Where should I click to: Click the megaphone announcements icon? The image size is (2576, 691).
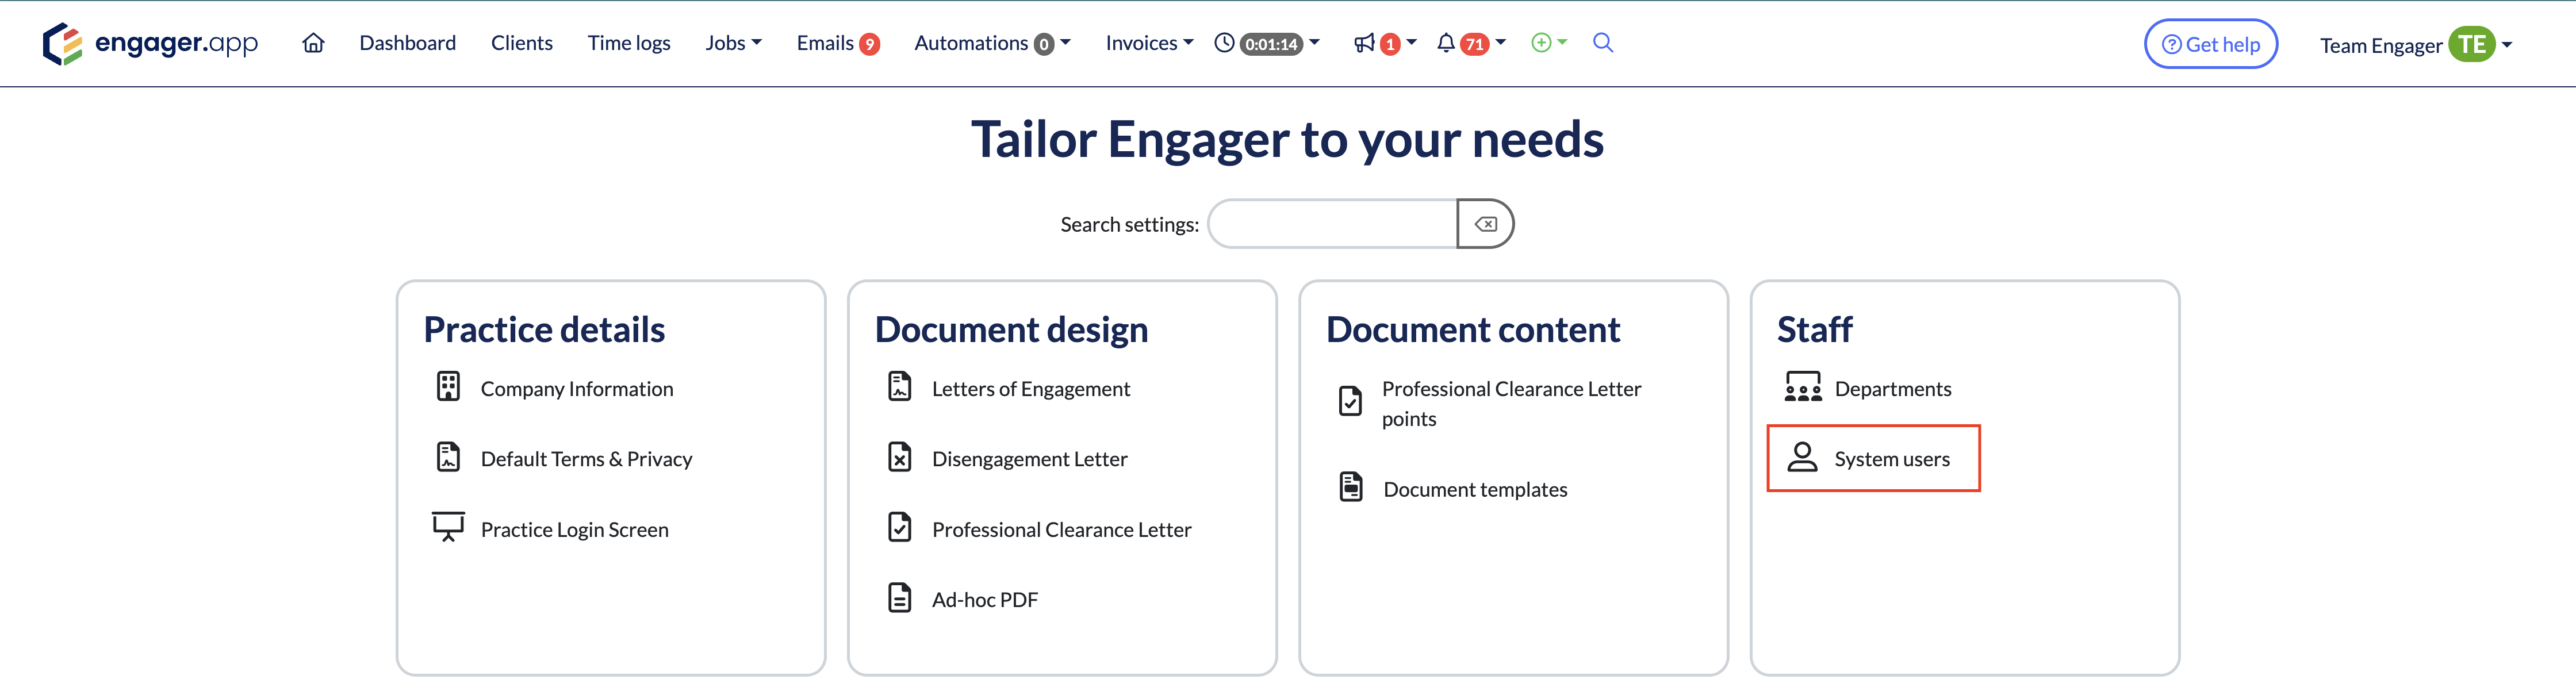tap(1364, 43)
